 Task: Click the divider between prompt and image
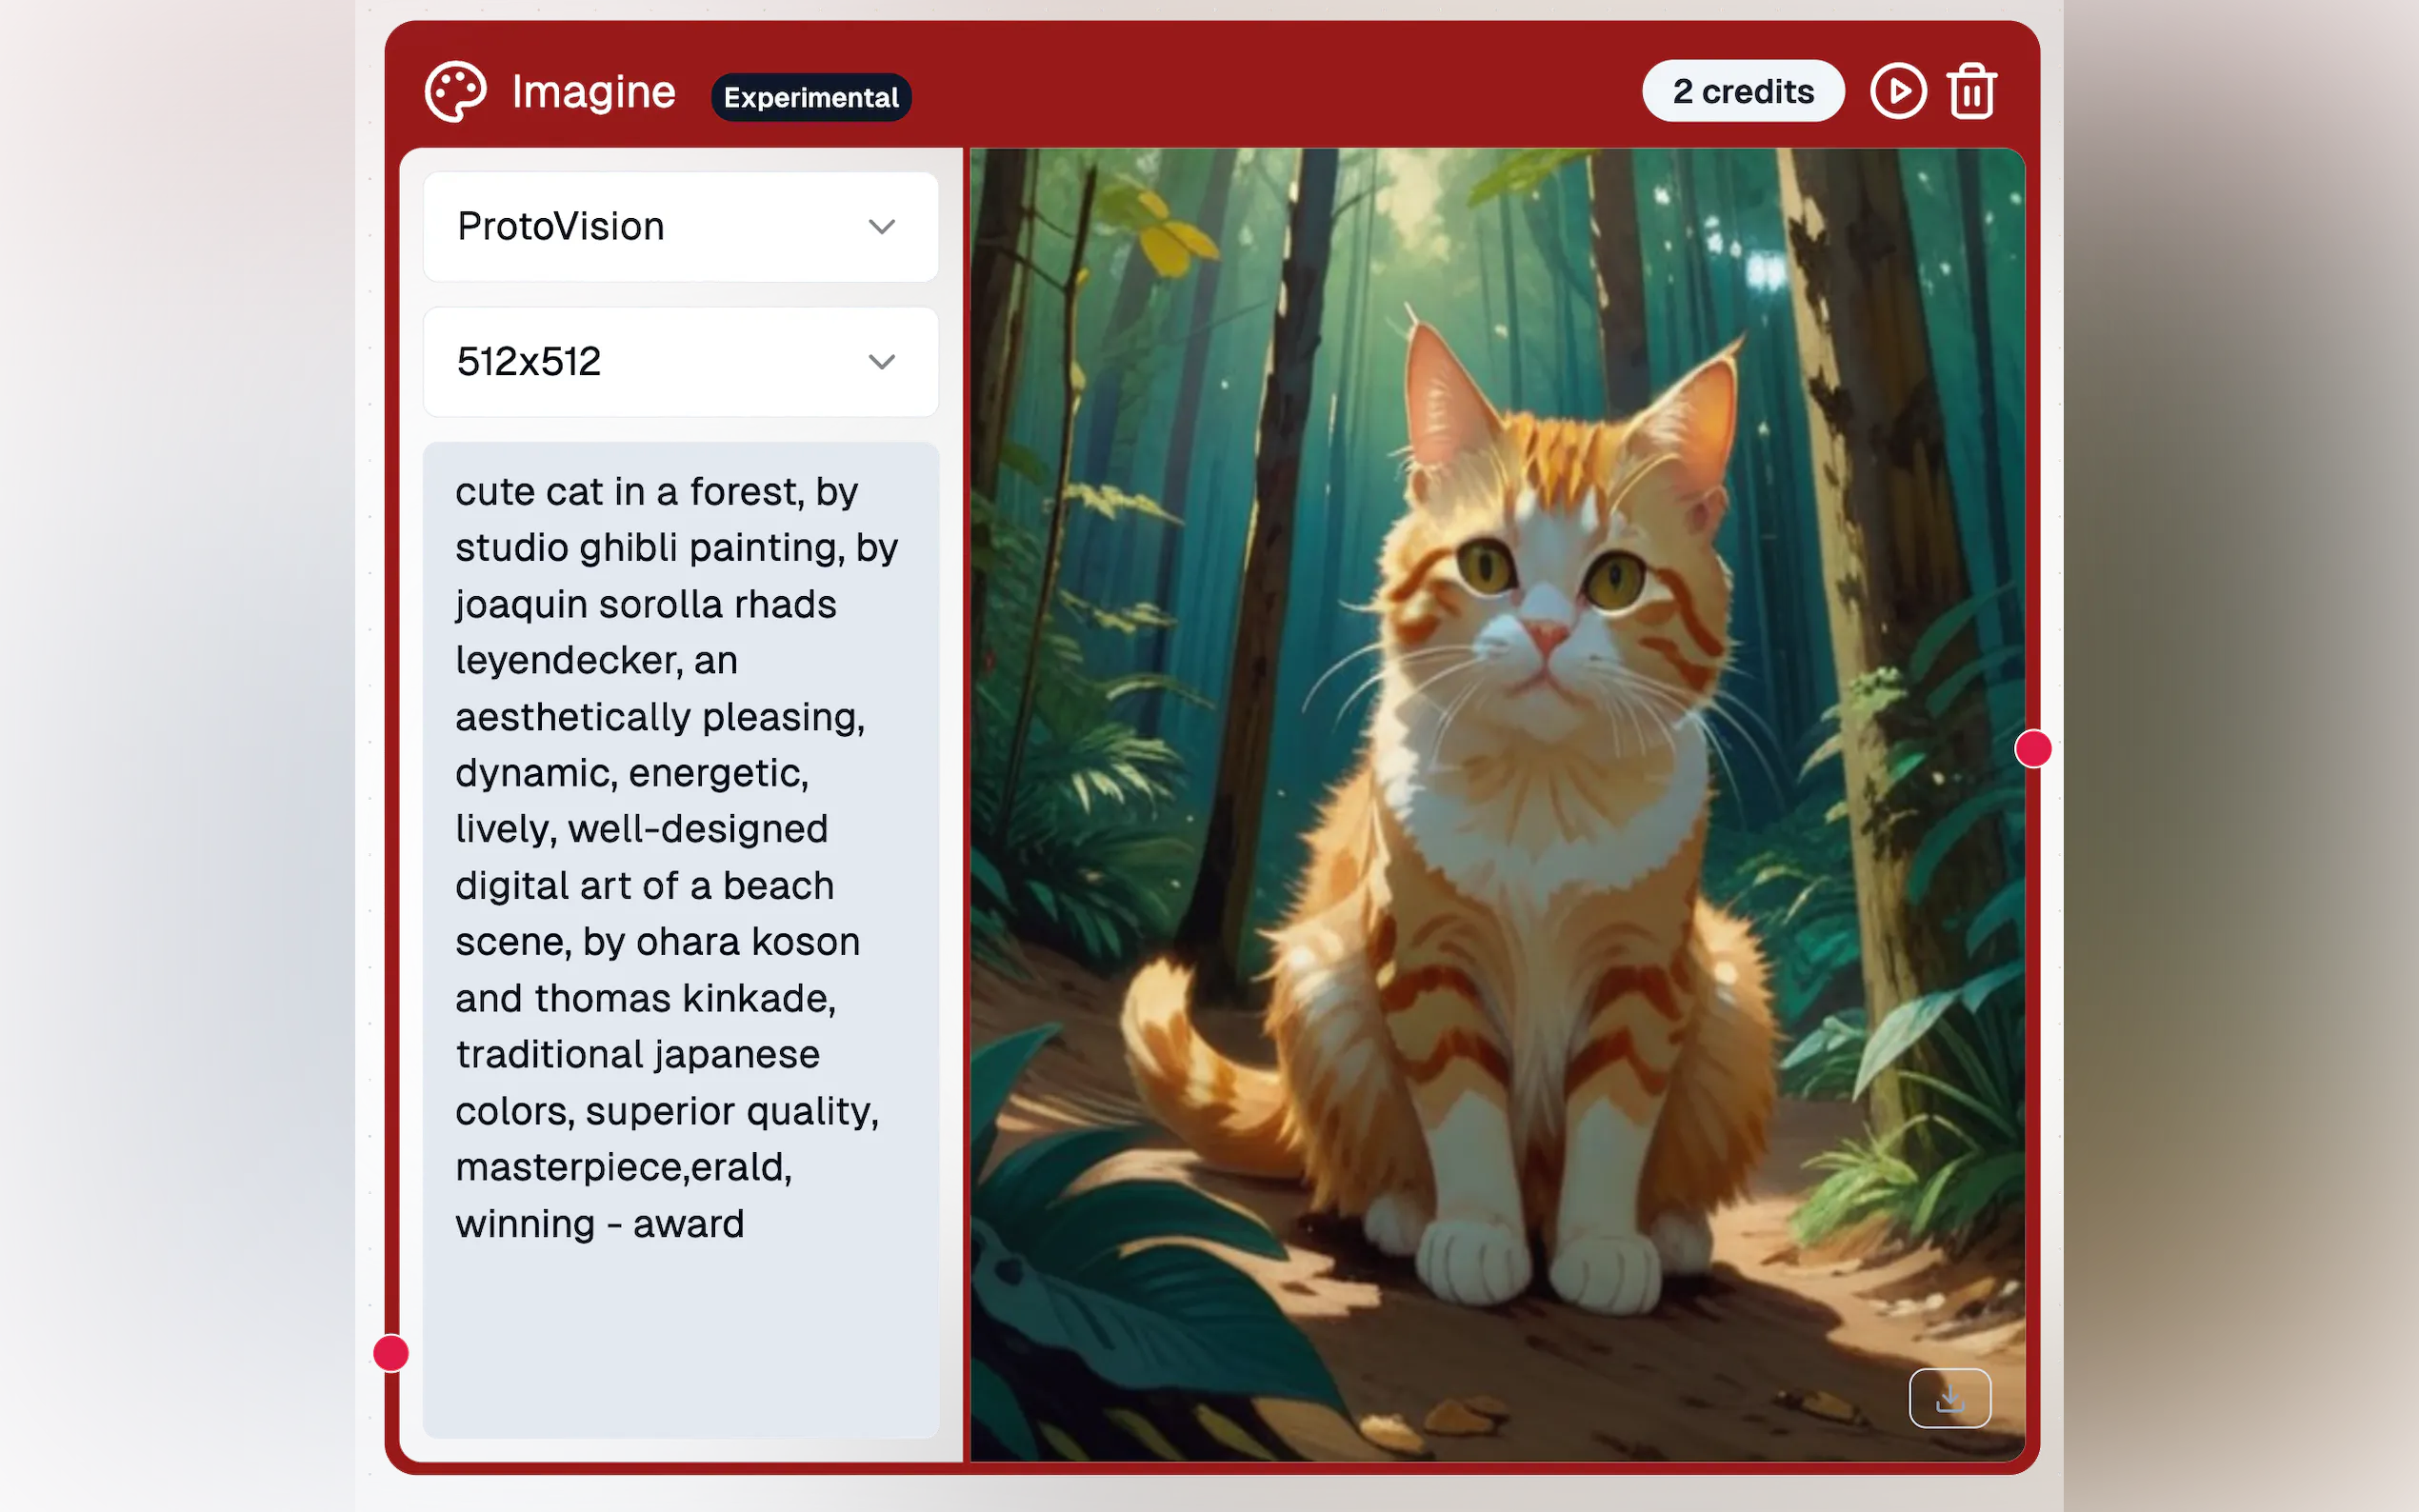[x=965, y=800]
